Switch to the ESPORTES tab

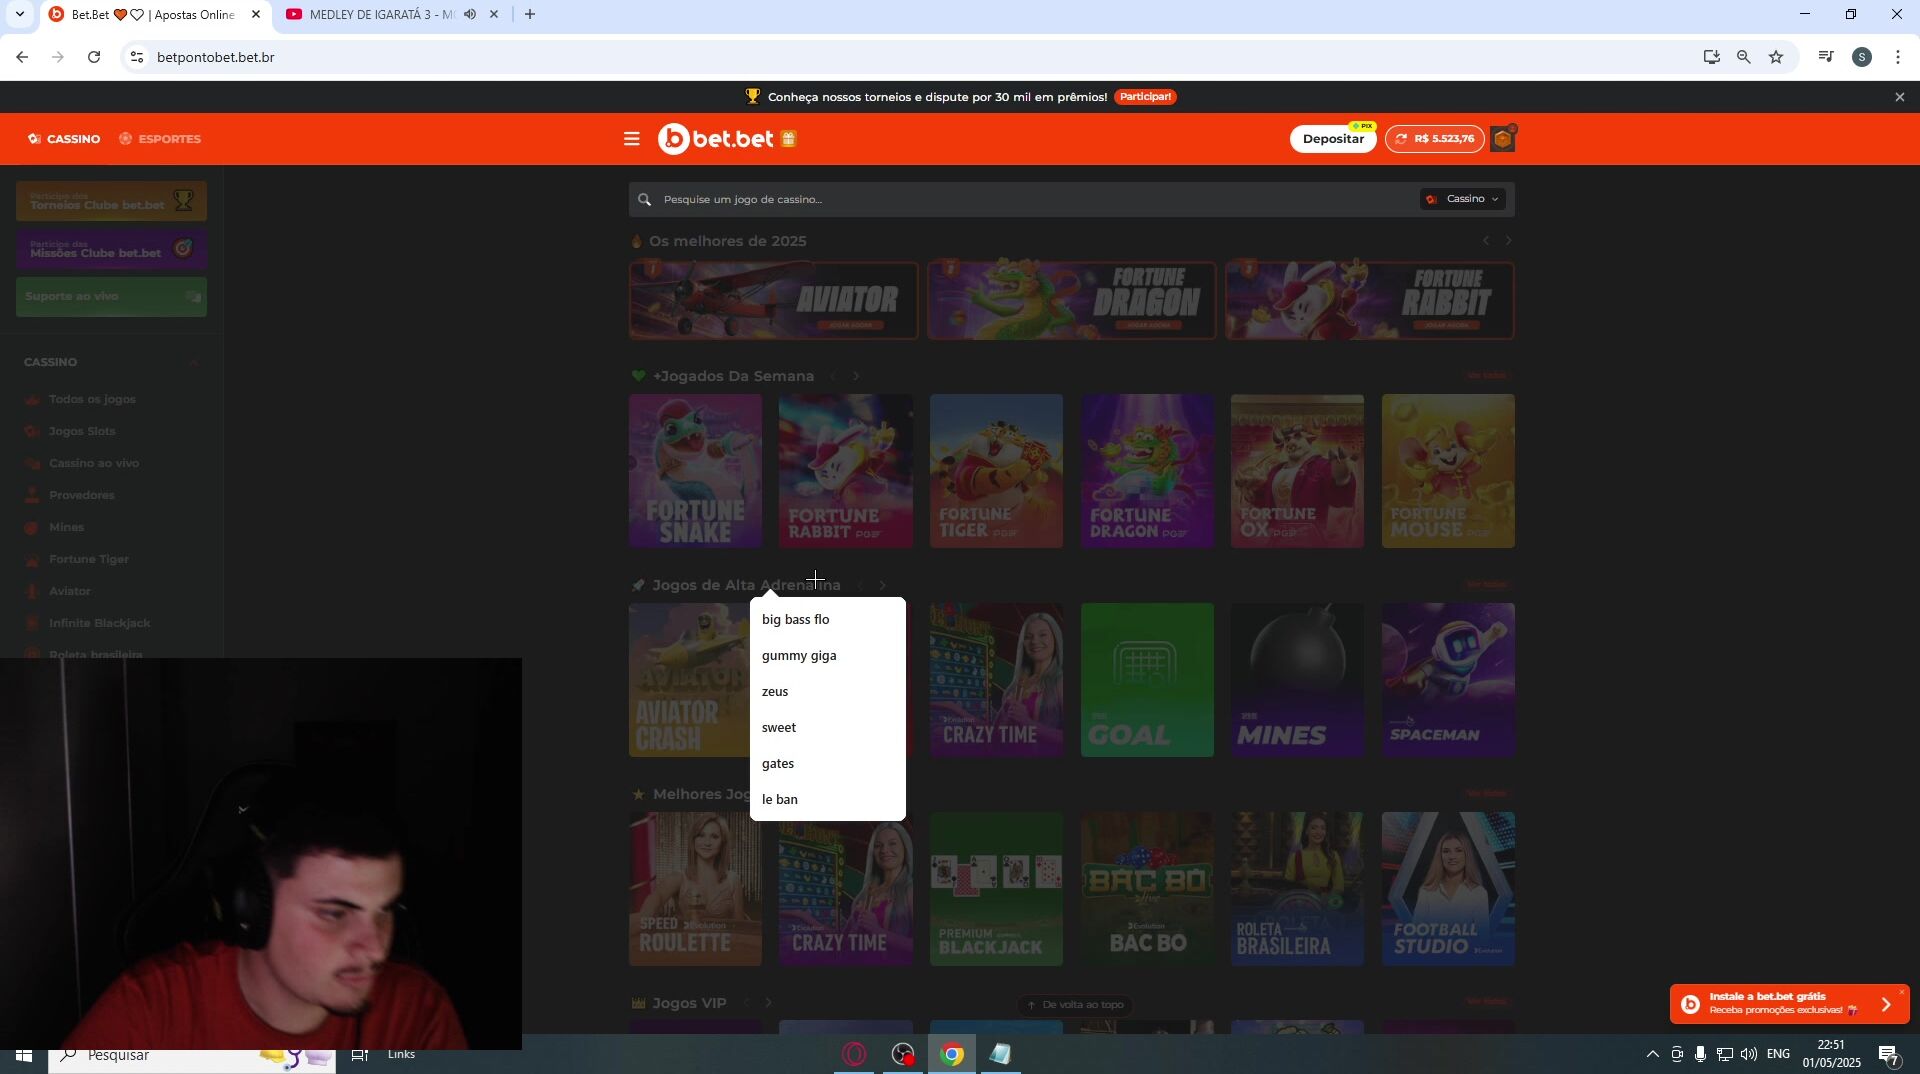tap(160, 139)
